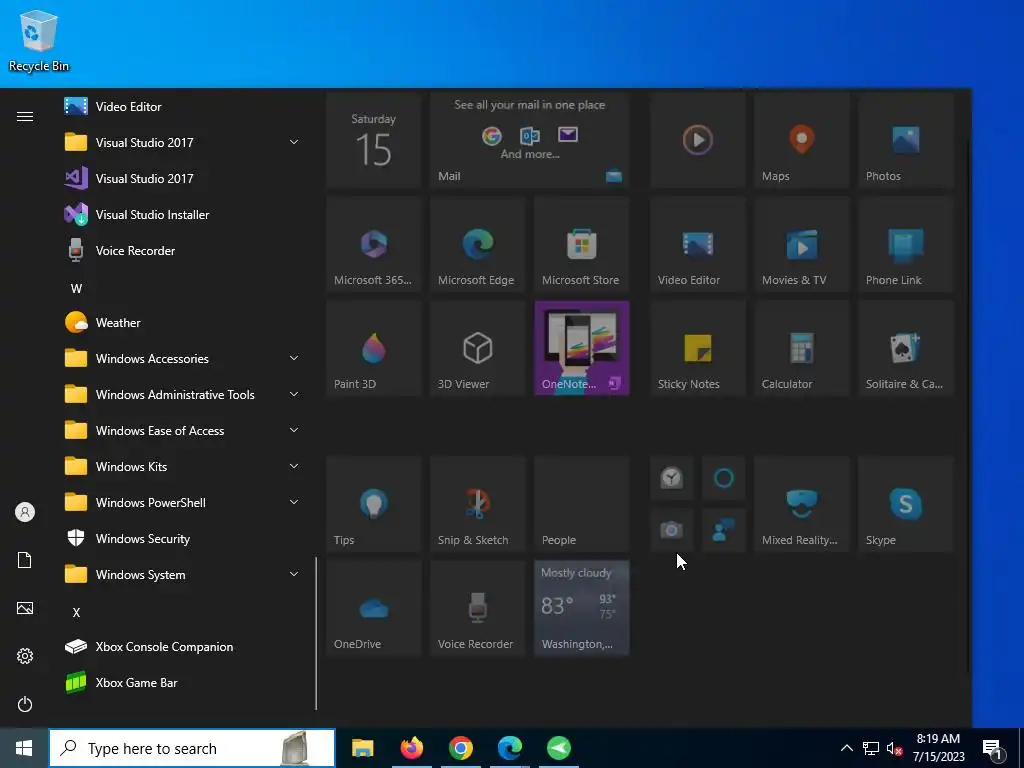Image resolution: width=1024 pixels, height=768 pixels.
Task: Open the Power options button
Action: (25, 704)
